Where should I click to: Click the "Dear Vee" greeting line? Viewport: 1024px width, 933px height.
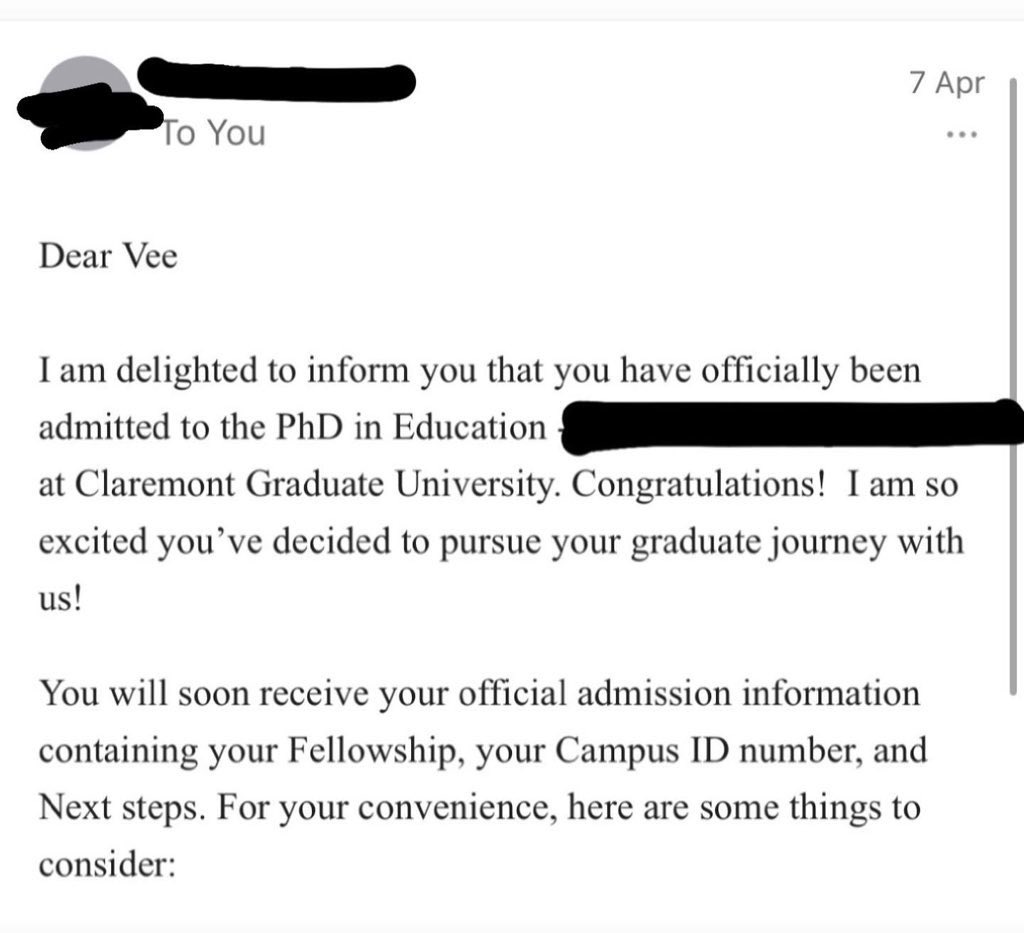click(108, 255)
